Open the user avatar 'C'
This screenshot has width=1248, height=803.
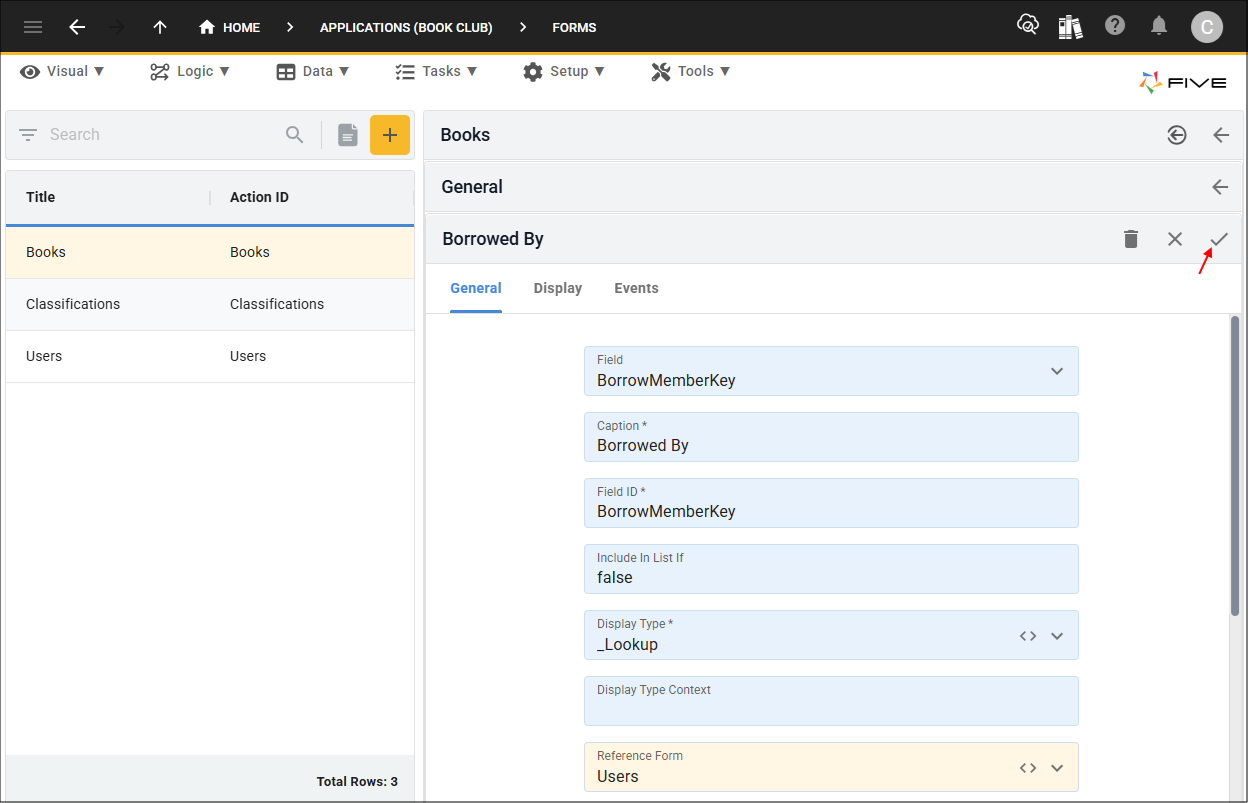pos(1207,27)
